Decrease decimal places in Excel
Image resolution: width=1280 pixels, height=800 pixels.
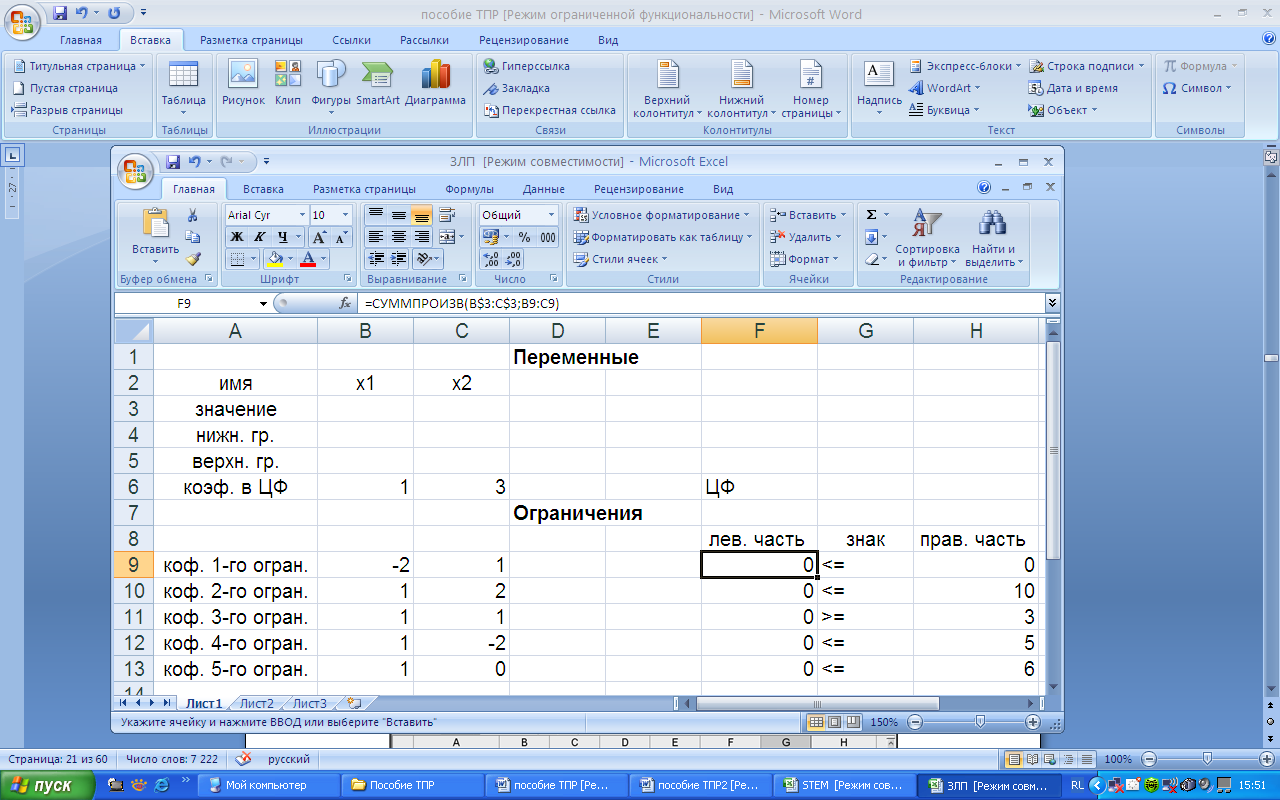point(513,259)
